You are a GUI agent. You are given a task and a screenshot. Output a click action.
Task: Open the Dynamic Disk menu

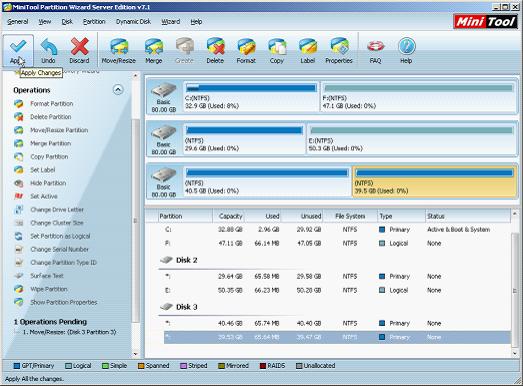[133, 22]
